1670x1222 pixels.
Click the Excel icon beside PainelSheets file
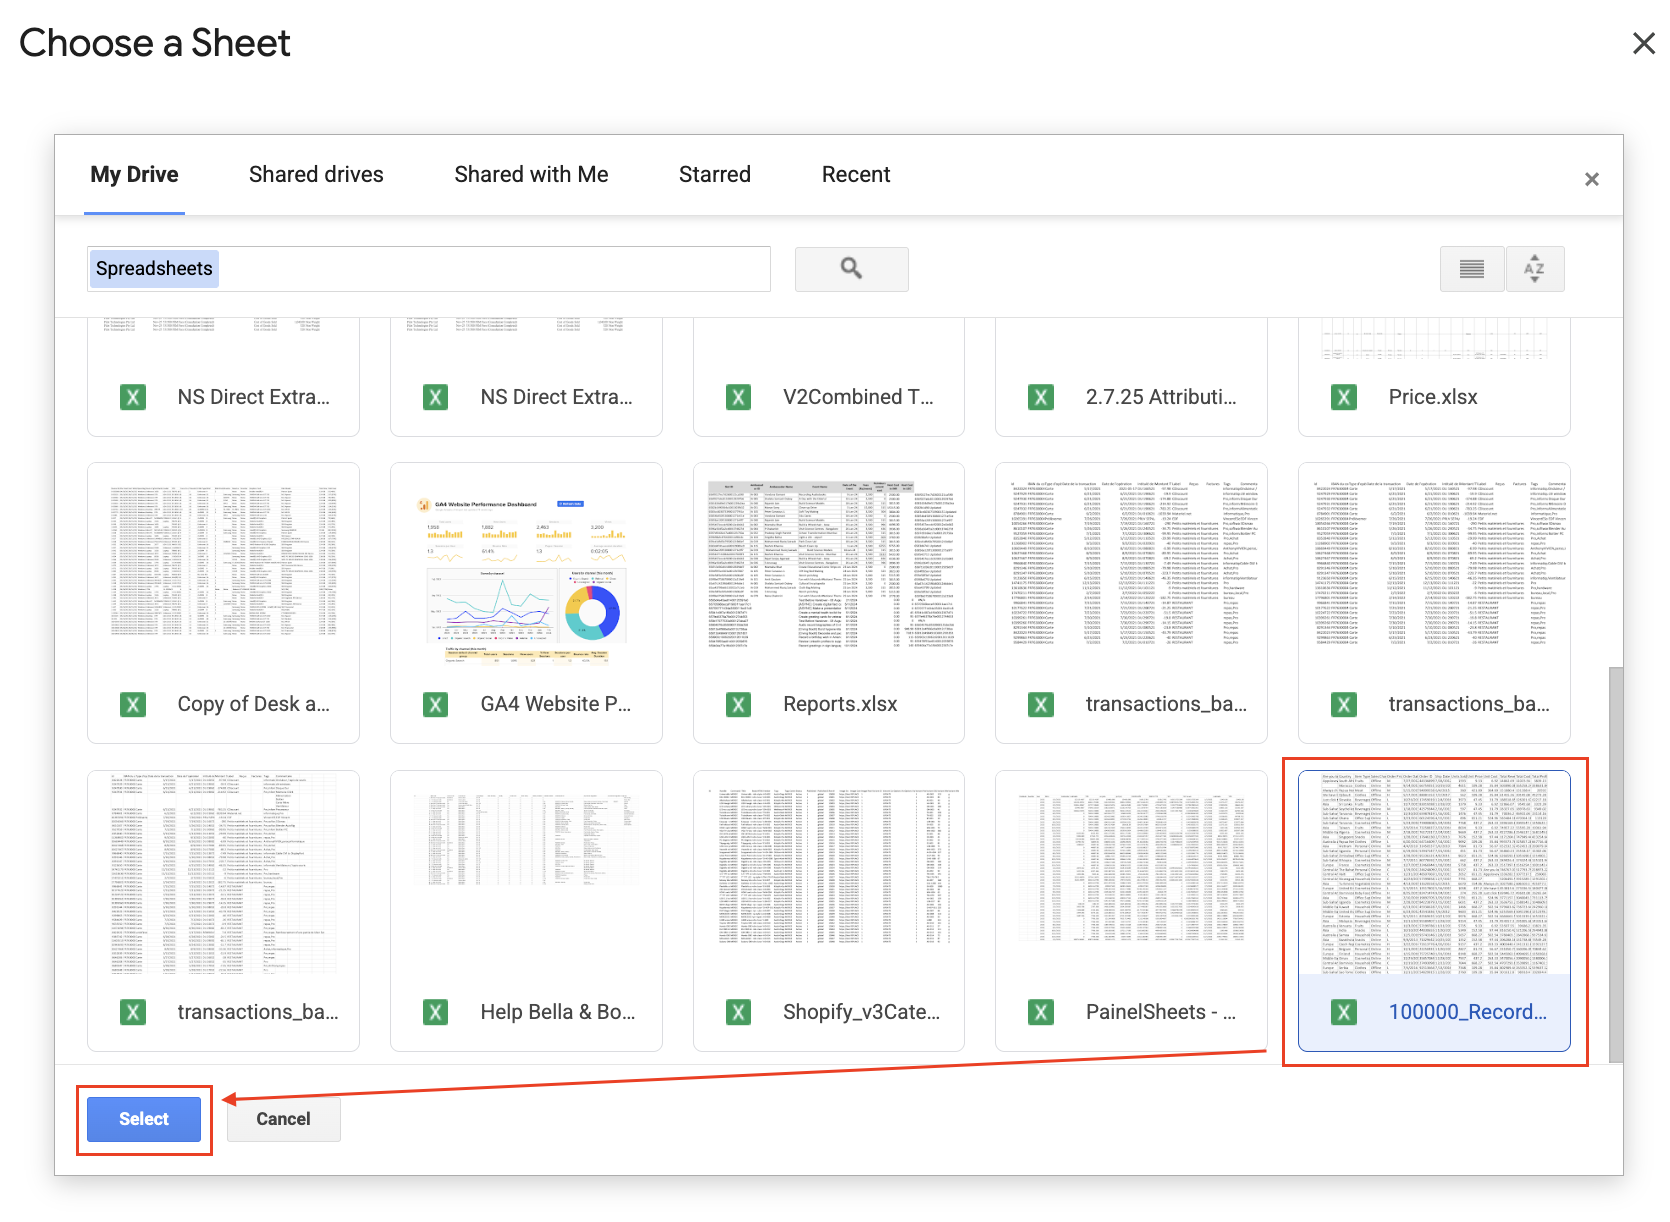click(x=1041, y=1012)
